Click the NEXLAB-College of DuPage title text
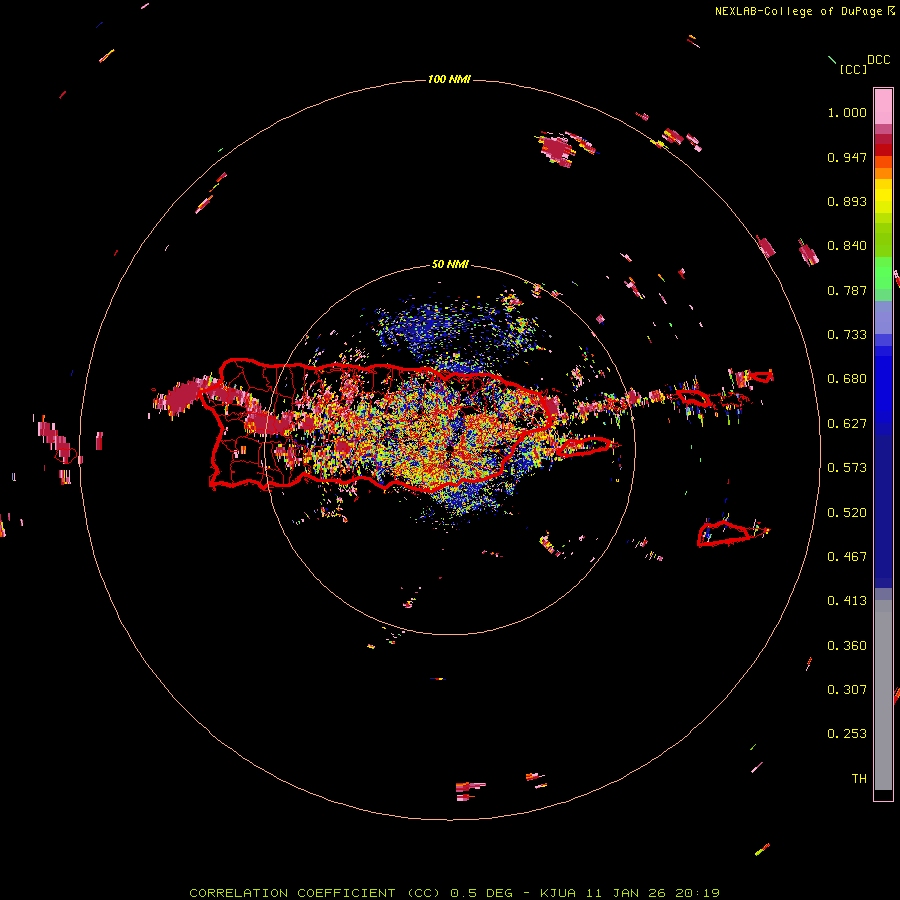This screenshot has width=900, height=900. point(799,11)
